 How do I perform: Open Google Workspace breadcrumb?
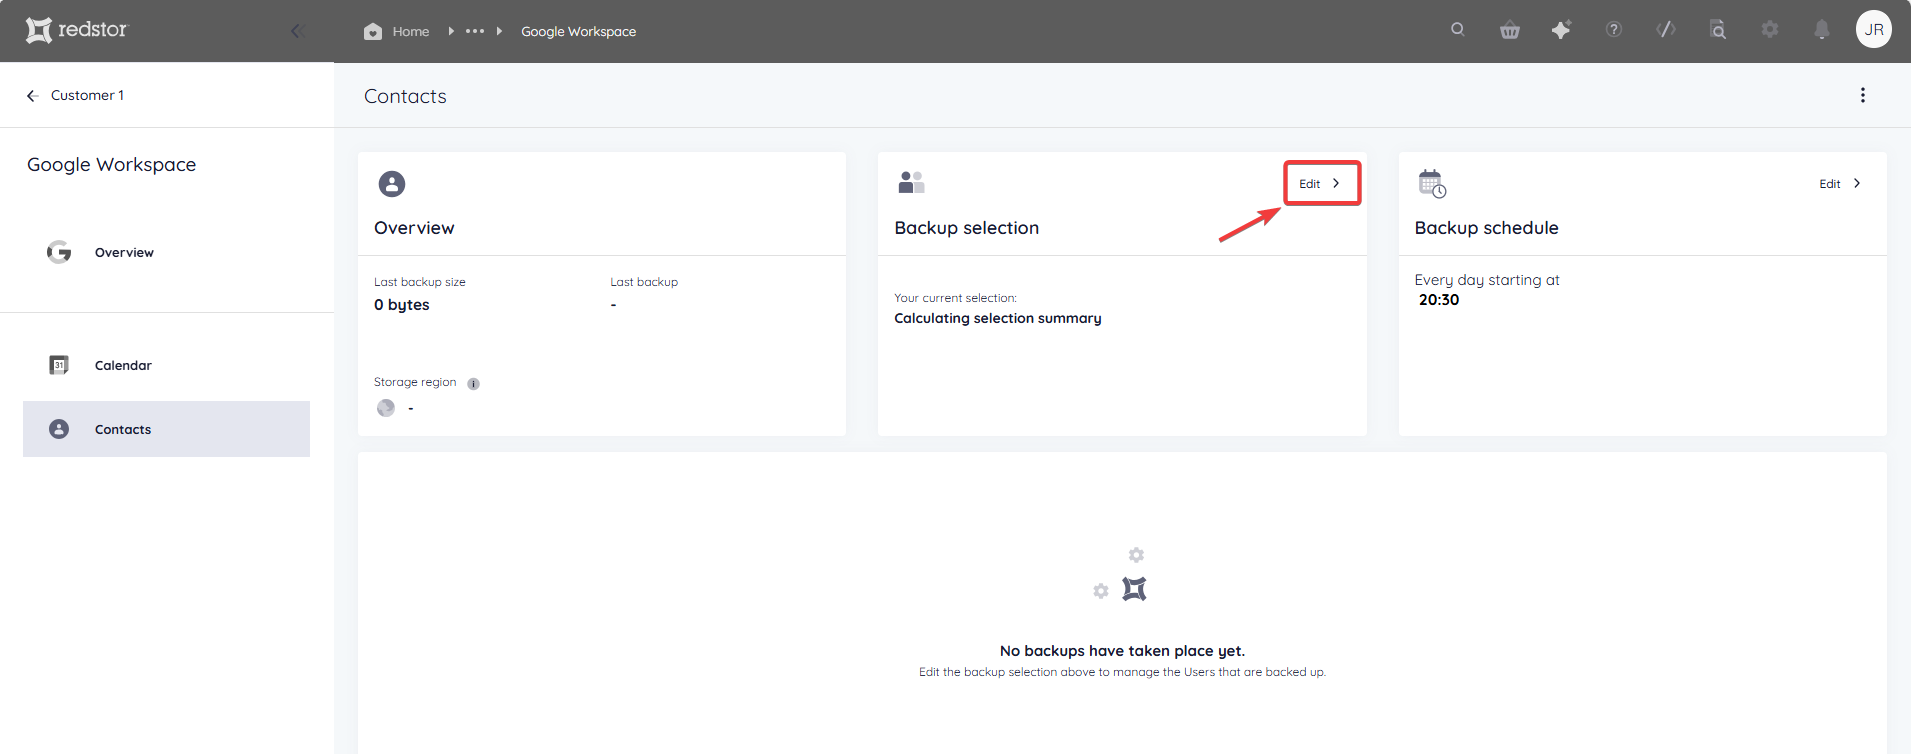(578, 31)
